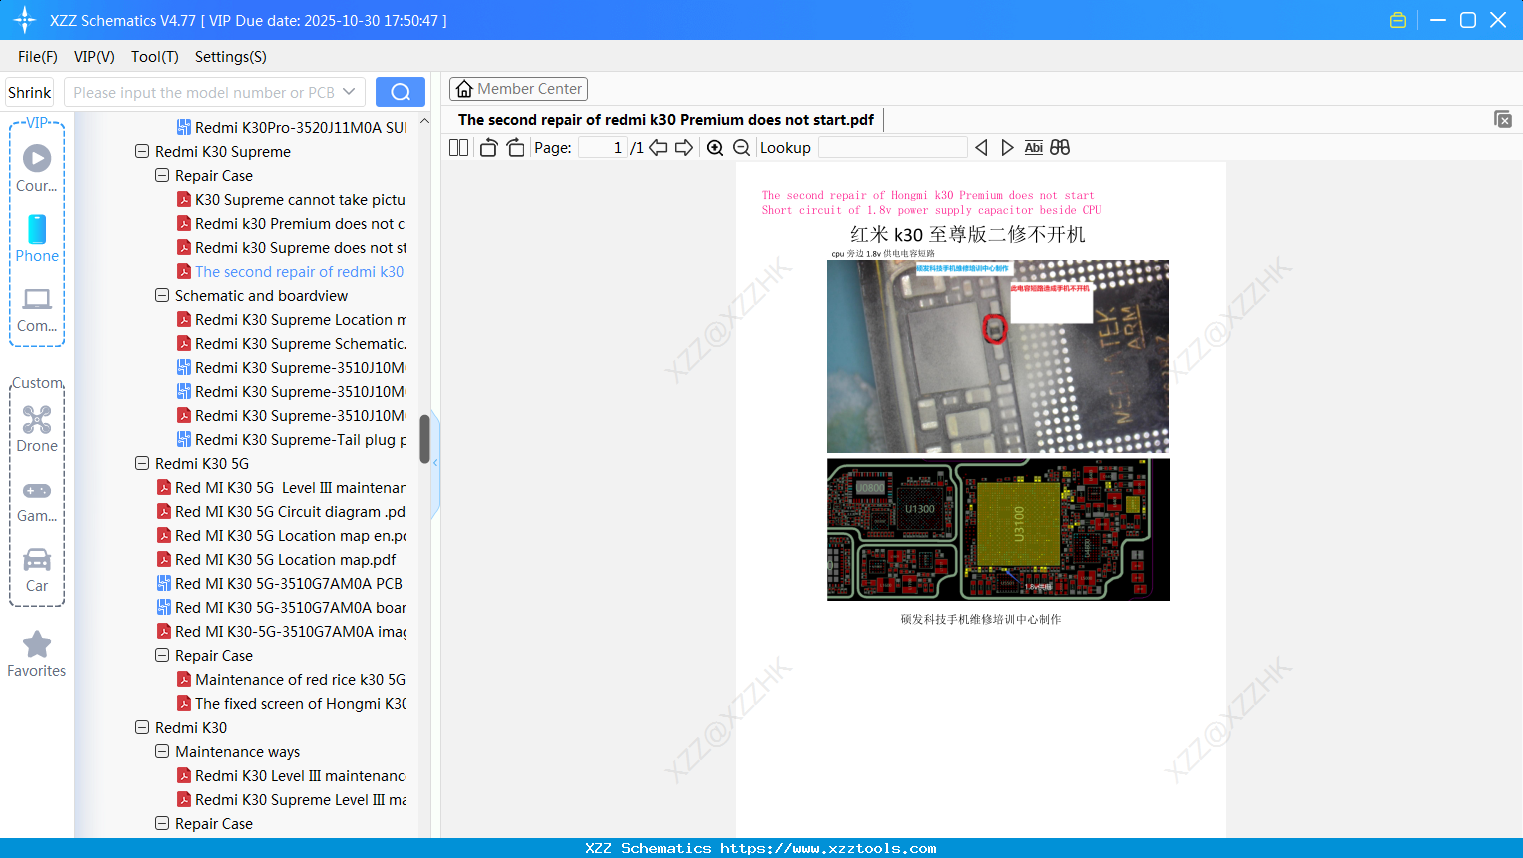
Task: Switch to two-page view mode
Action: (x=457, y=146)
